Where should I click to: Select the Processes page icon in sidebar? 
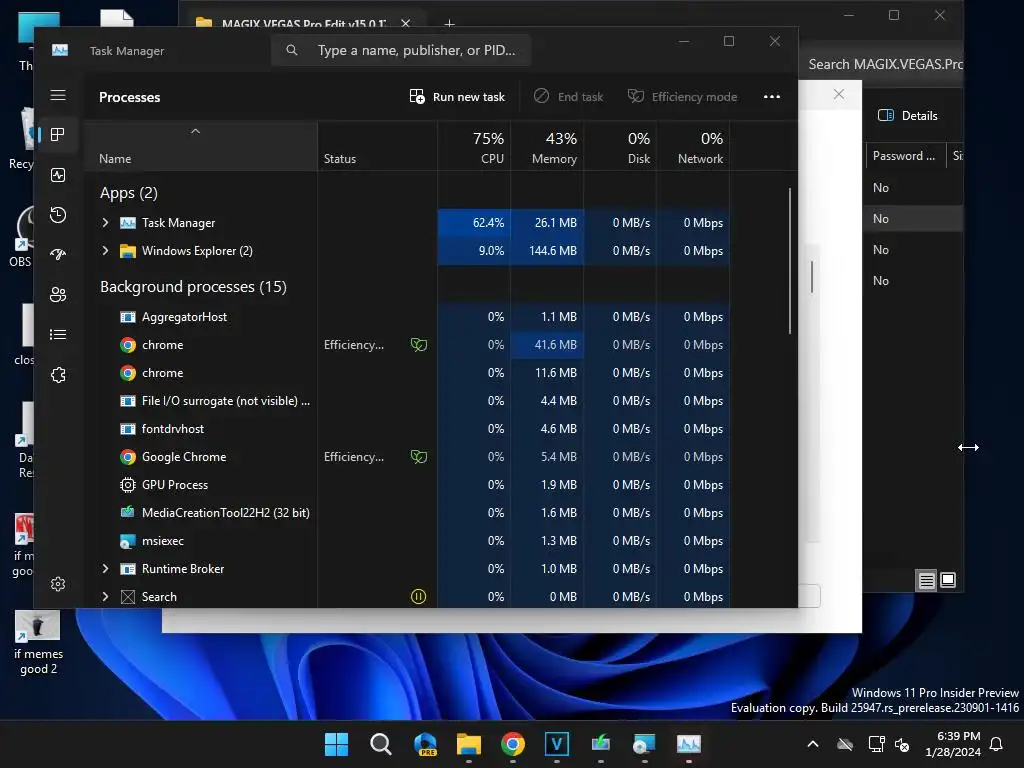pos(58,135)
